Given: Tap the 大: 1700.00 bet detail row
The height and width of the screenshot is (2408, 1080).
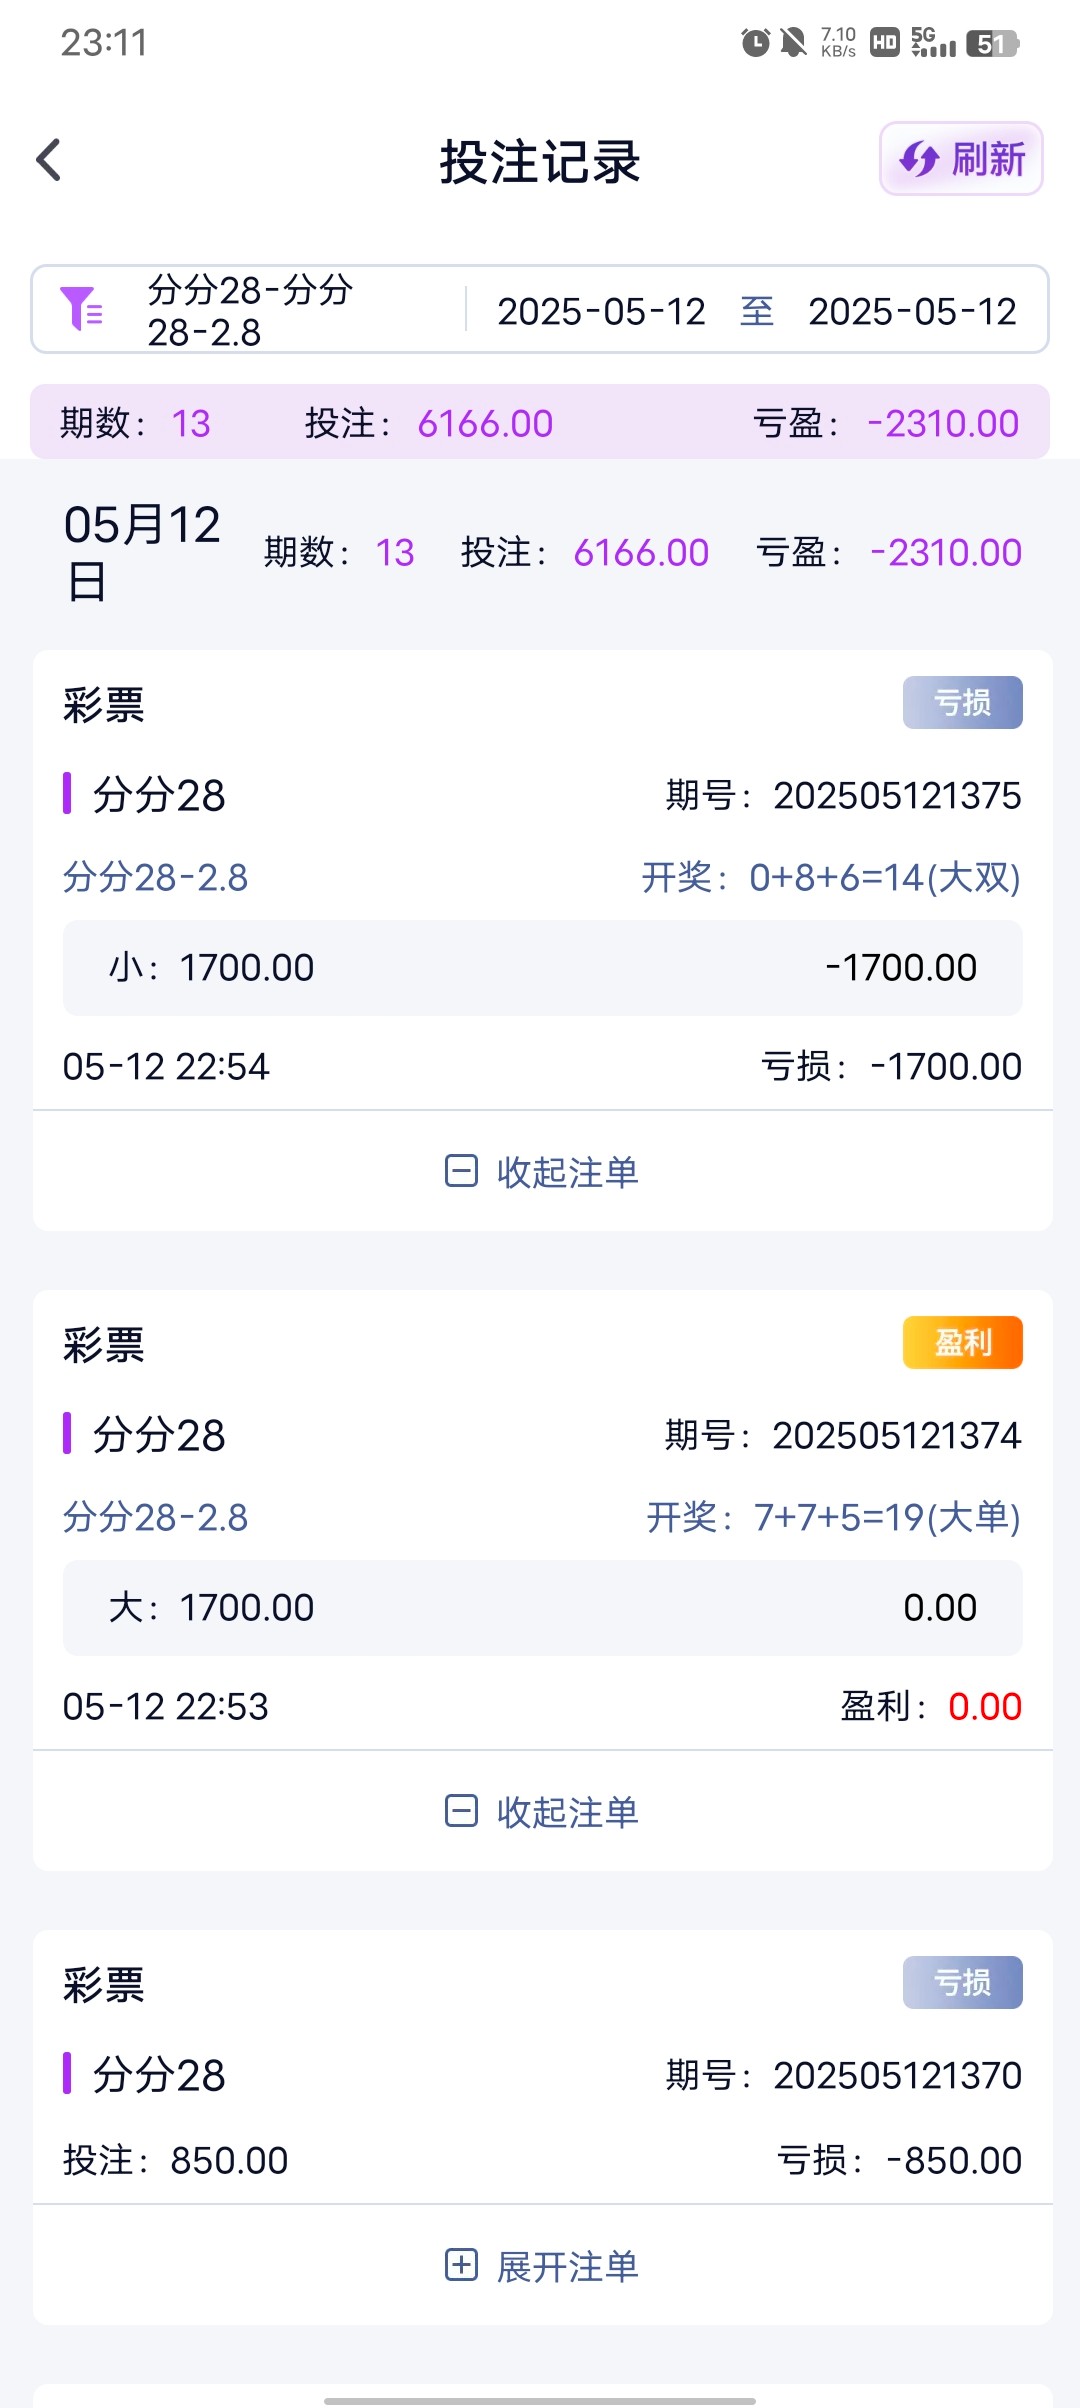Looking at the screenshot, I should (541, 1608).
